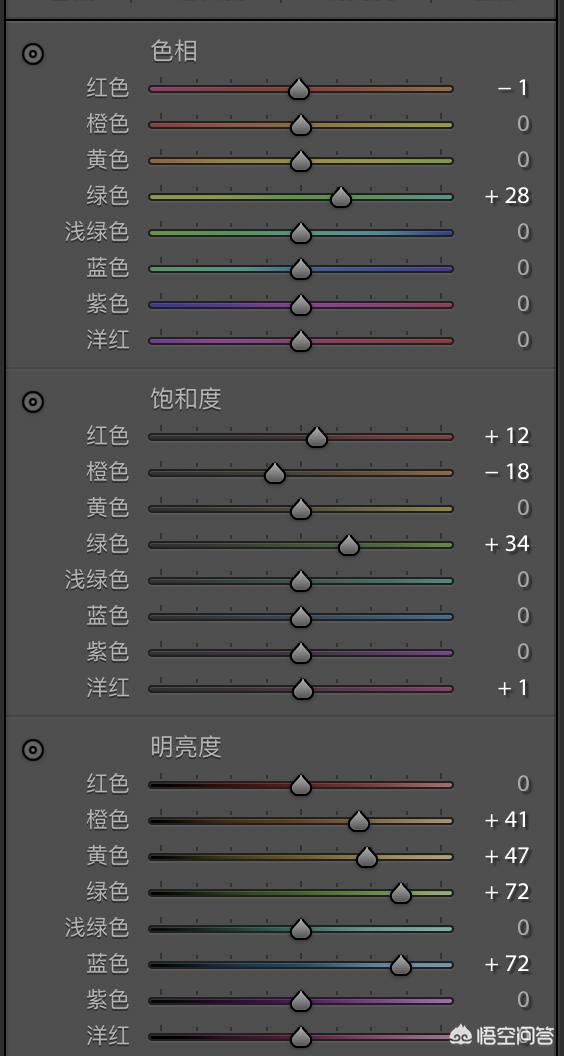Click the 绿色 saturation slider handle
The height and width of the screenshot is (1056, 564).
348,545
